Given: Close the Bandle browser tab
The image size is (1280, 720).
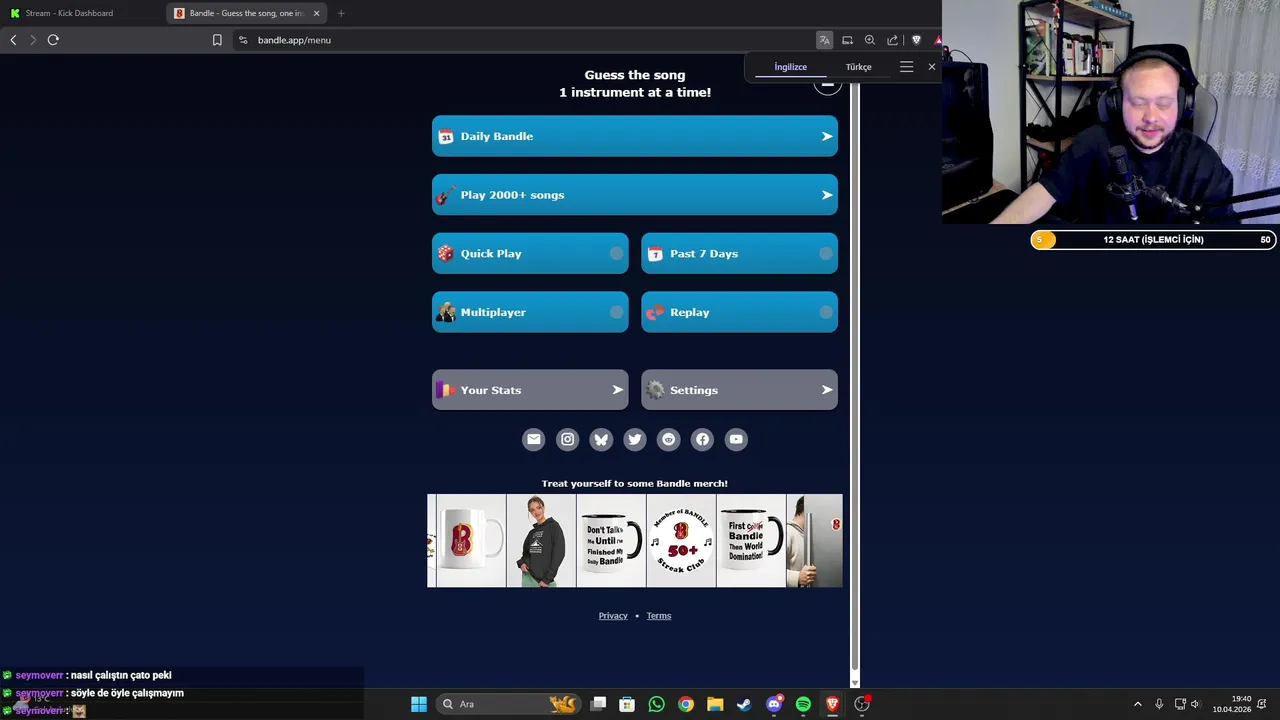Looking at the screenshot, I should 317,13.
